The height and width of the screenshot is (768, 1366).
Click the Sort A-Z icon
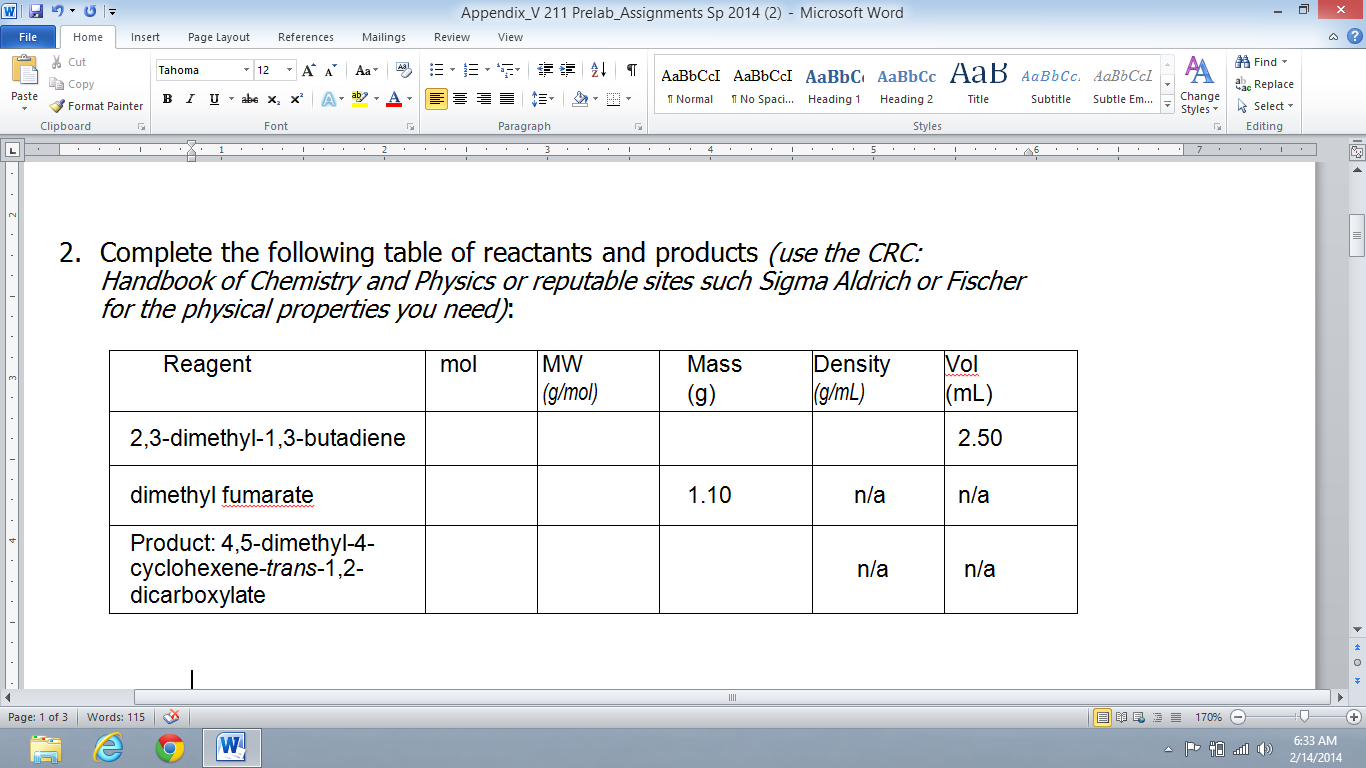598,70
